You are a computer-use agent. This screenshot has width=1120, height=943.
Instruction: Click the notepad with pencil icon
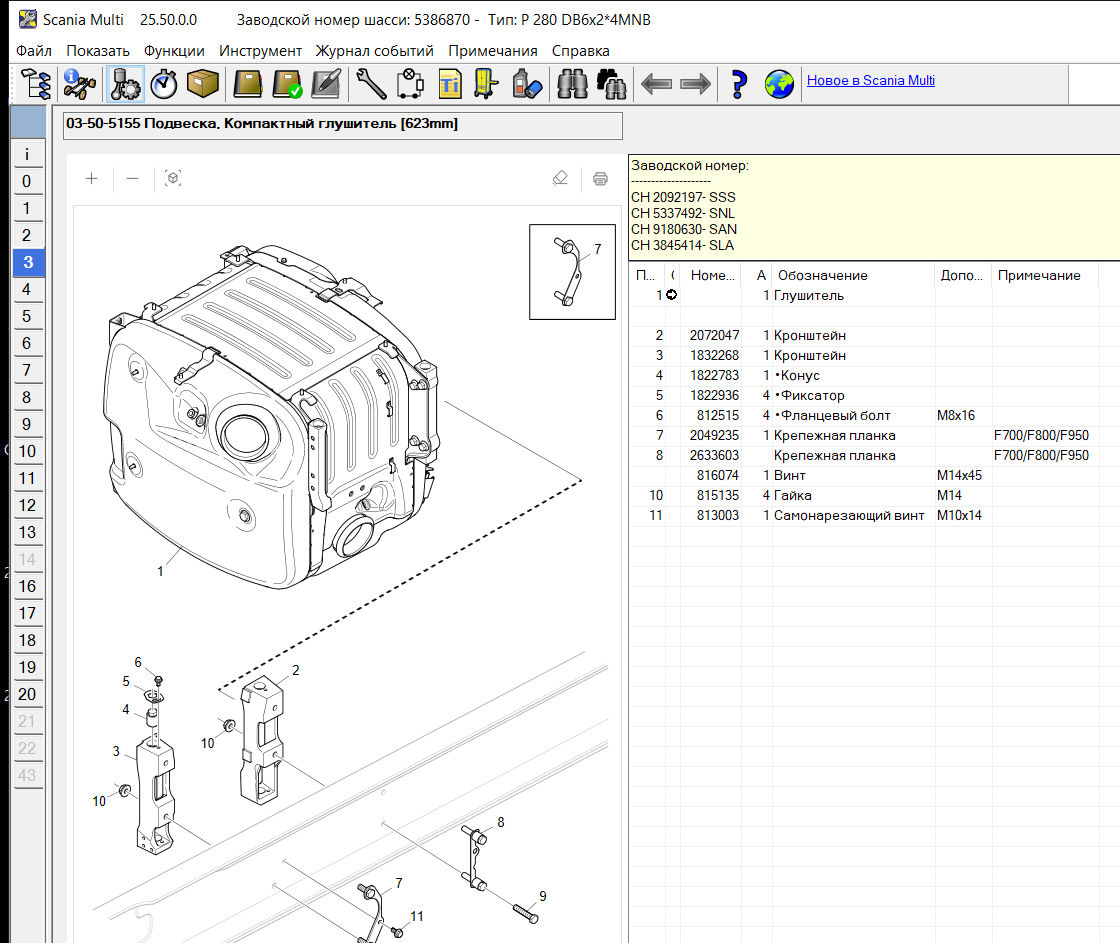tap(326, 84)
